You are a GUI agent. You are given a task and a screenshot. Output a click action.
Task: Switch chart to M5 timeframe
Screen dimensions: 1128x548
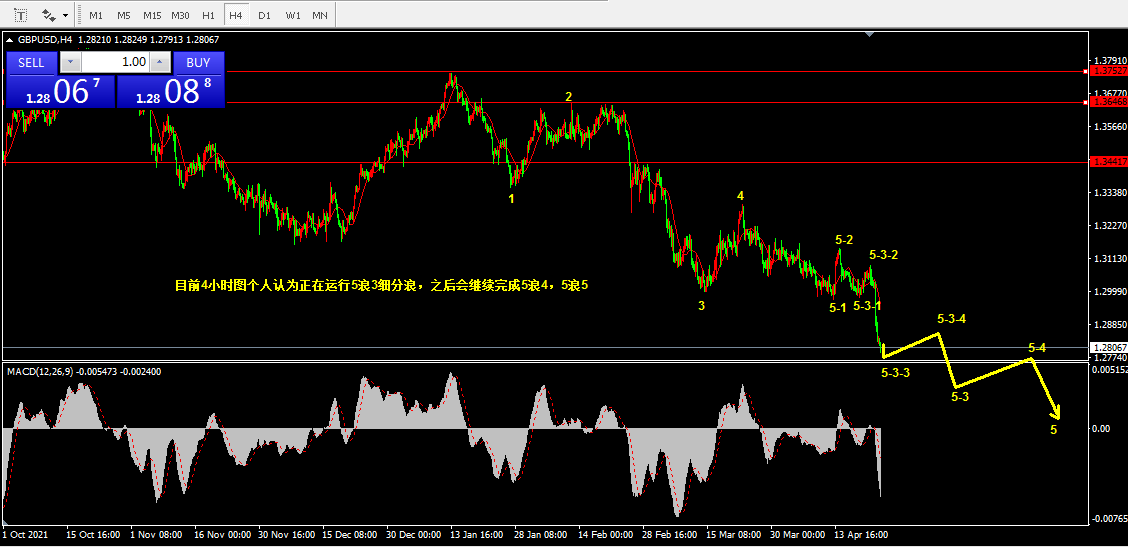[124, 14]
